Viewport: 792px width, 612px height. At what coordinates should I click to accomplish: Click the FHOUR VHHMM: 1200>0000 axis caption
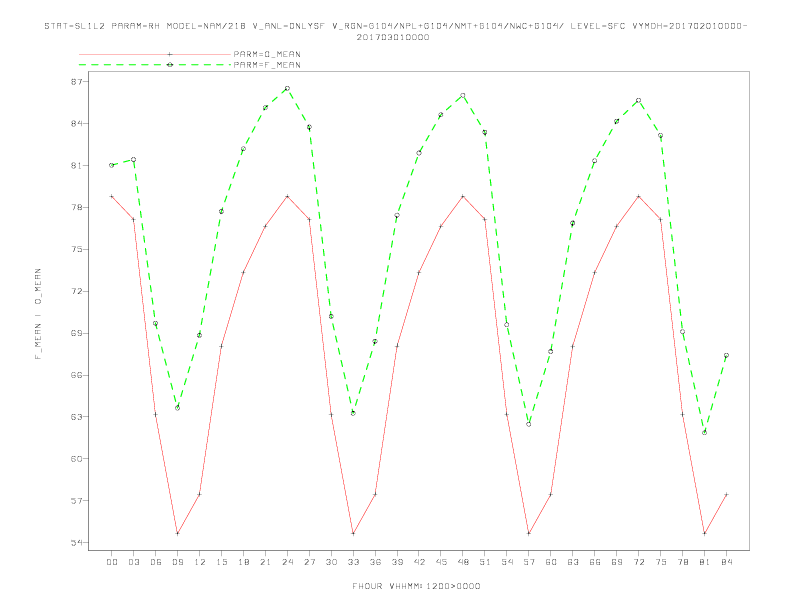416,586
